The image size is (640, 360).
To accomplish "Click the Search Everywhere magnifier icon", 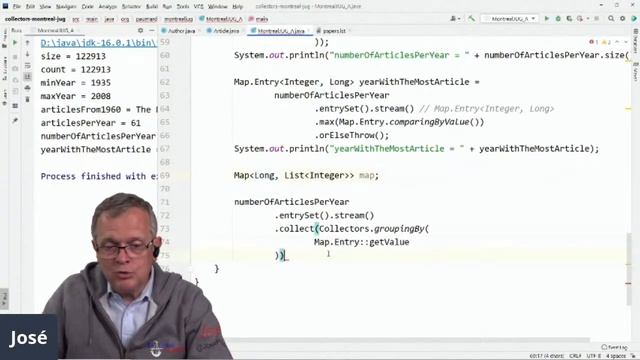I will click(x=611, y=19).
